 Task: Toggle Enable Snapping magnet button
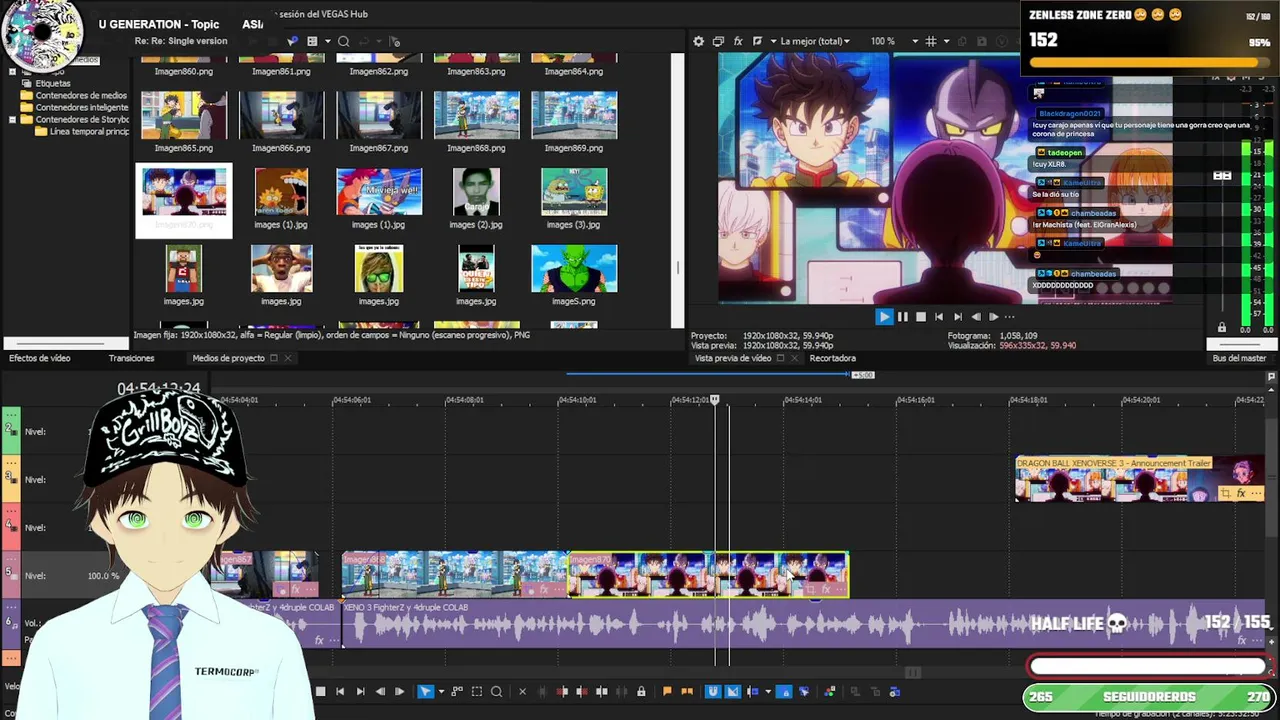pos(712,691)
